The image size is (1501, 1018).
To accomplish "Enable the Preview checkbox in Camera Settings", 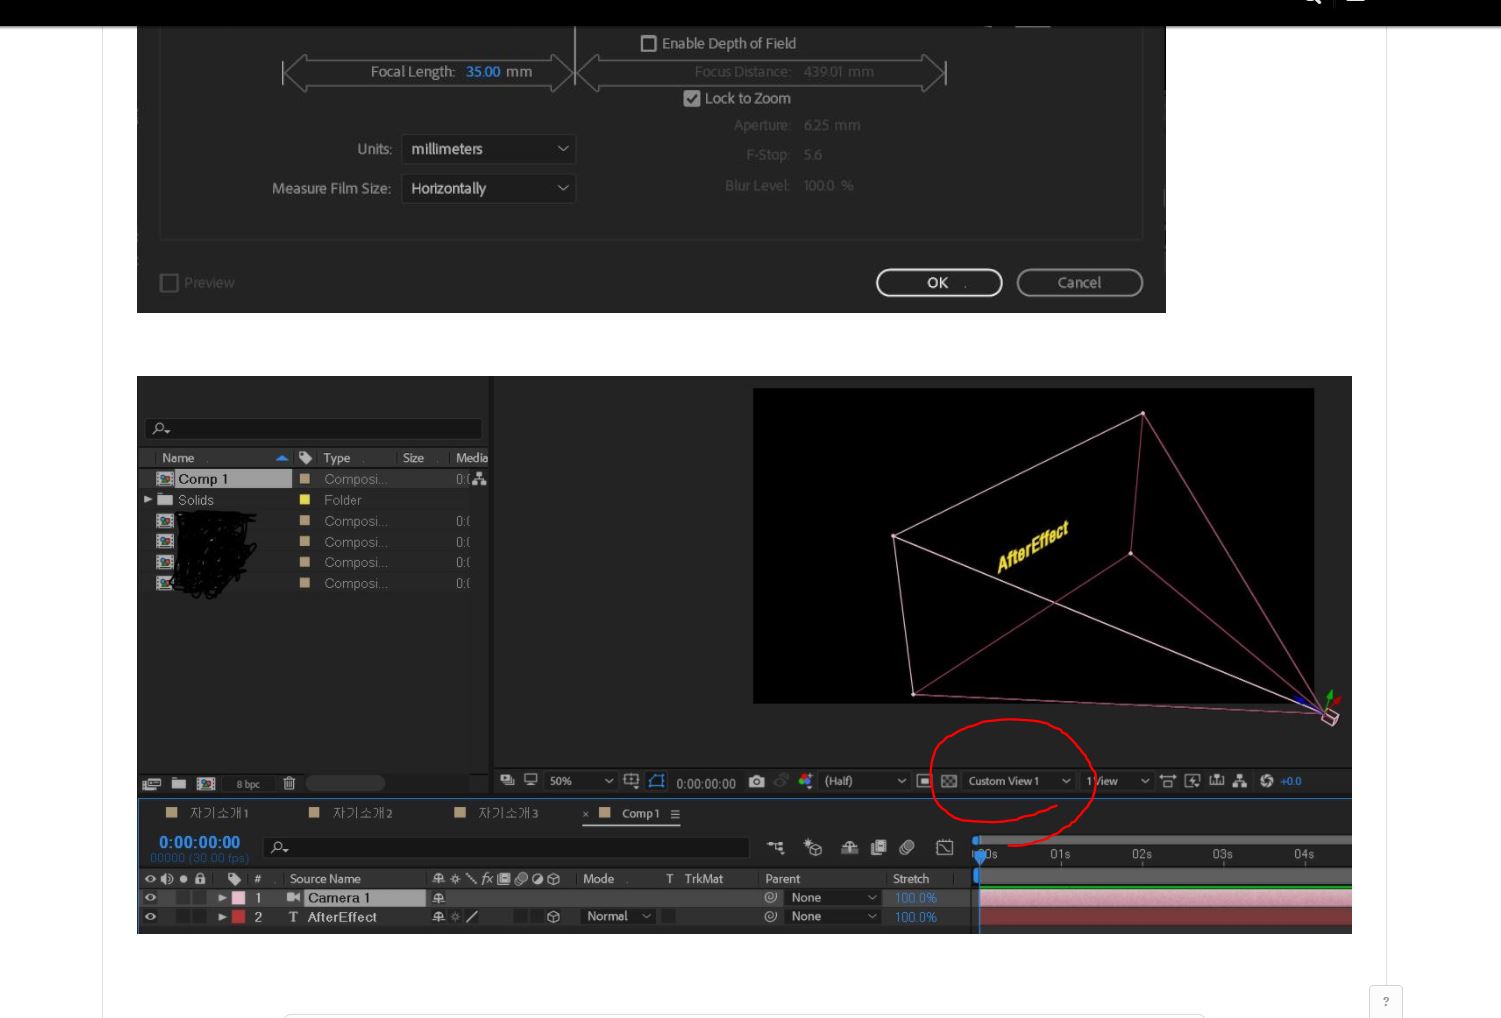I will coord(169,283).
